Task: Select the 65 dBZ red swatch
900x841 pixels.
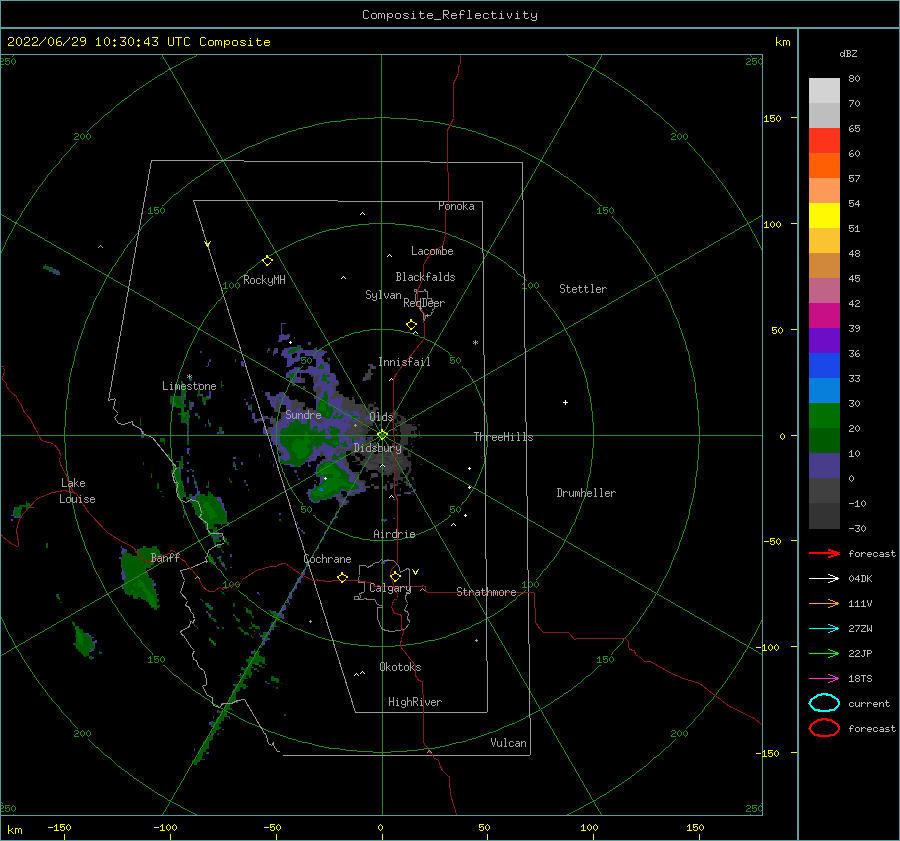Action: [824, 140]
